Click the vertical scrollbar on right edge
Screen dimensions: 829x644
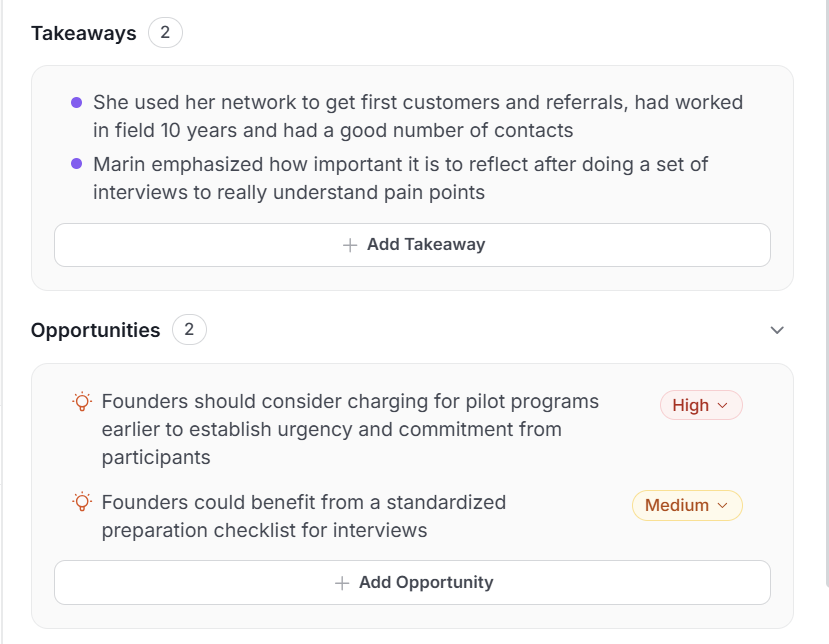(825, 300)
